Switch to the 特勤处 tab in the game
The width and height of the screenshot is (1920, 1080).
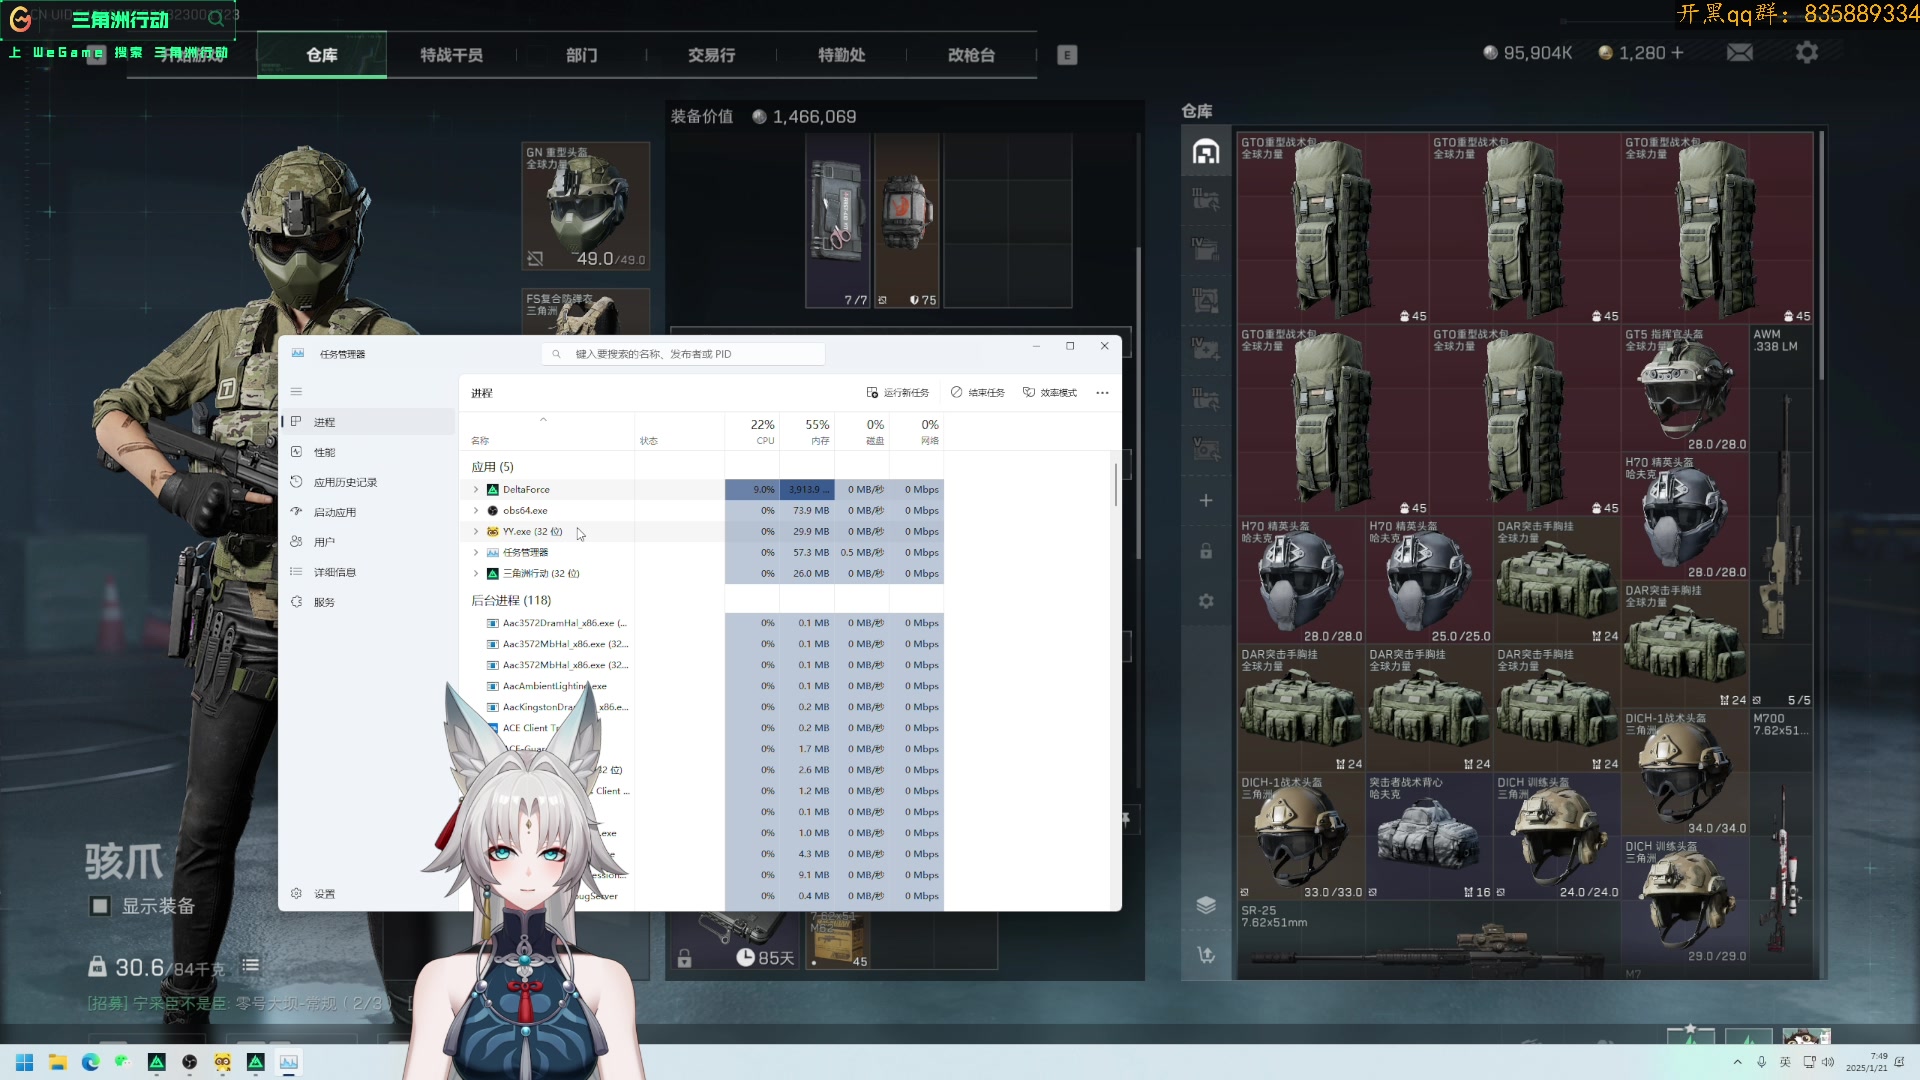pos(841,55)
